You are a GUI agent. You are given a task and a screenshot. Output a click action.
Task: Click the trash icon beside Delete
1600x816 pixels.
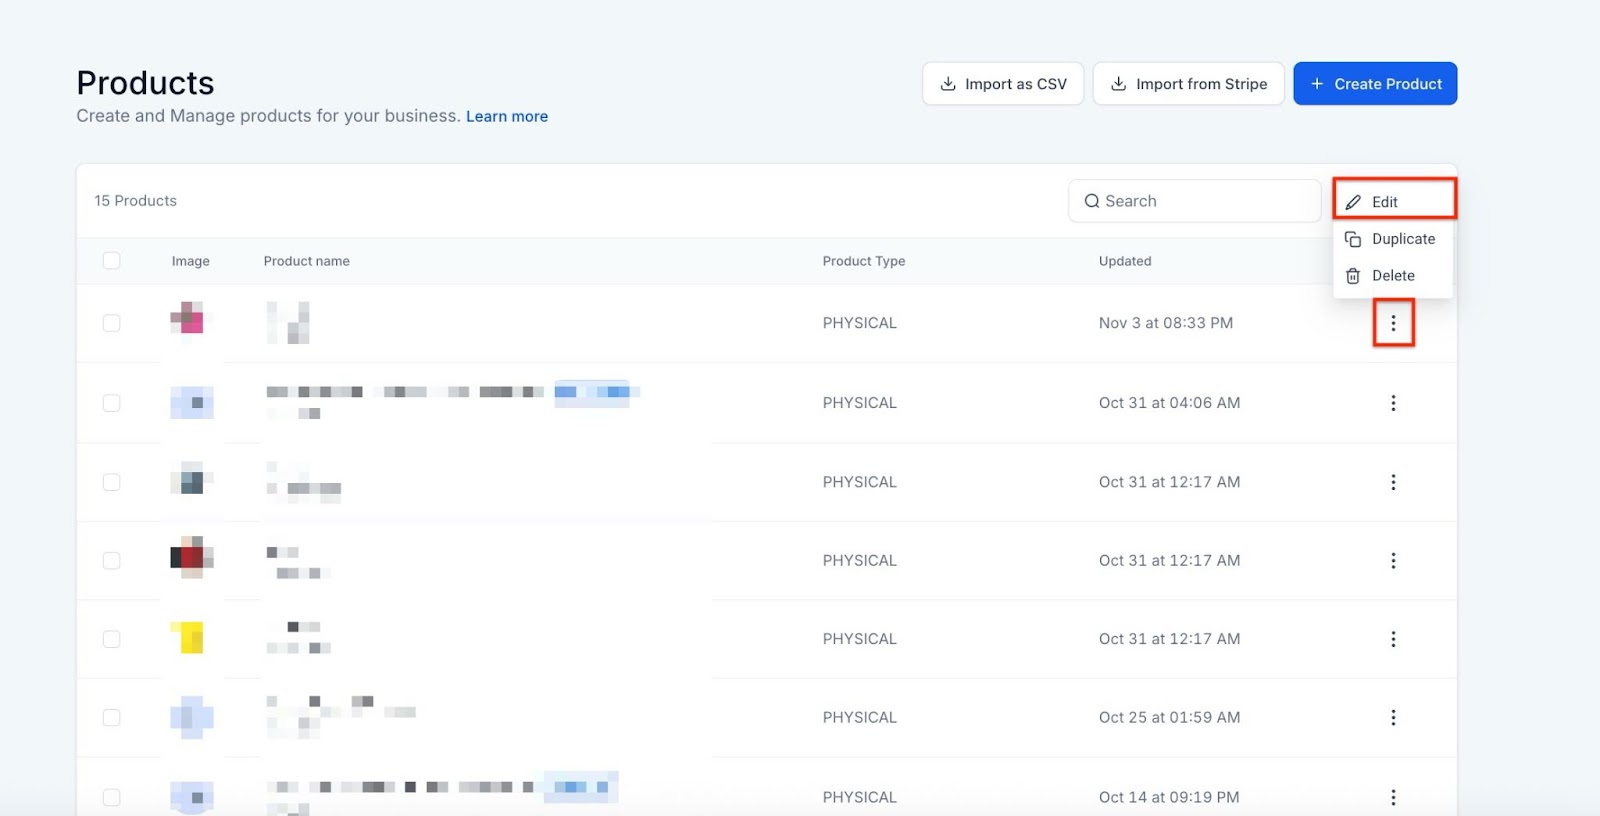(x=1353, y=276)
